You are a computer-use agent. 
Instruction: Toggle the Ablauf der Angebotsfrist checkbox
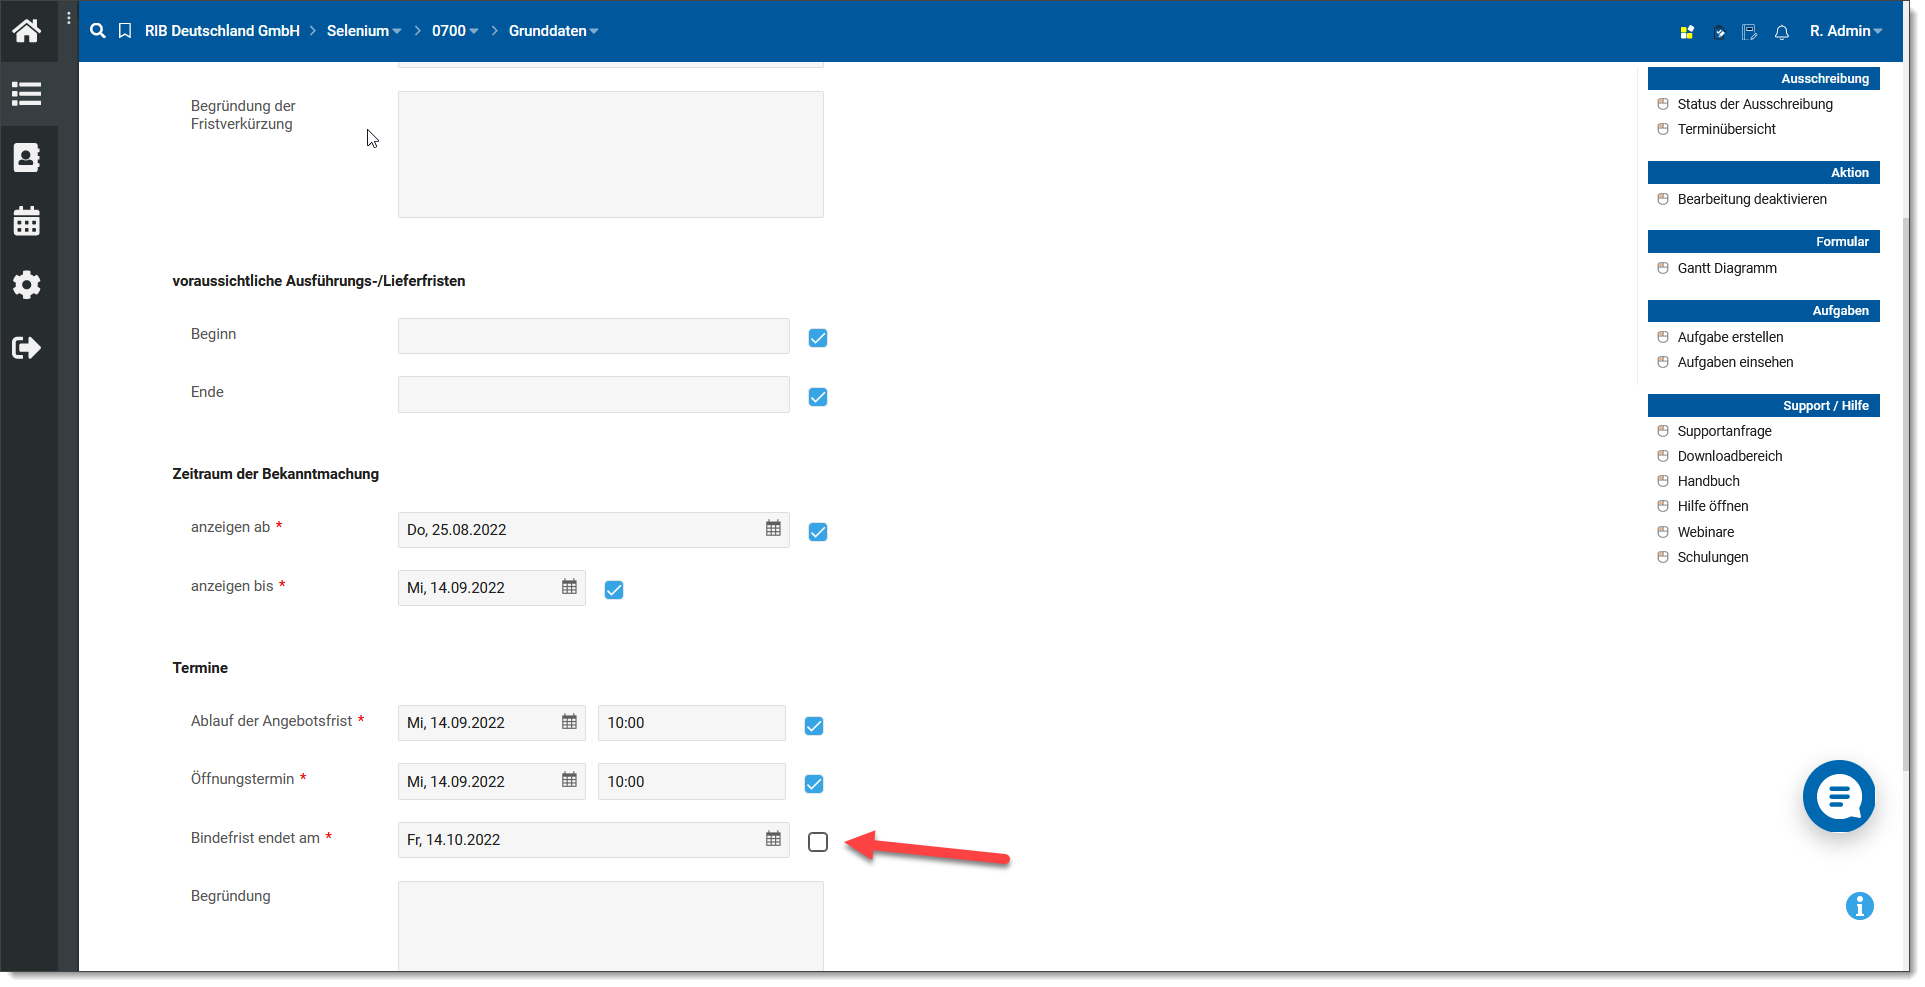(x=814, y=726)
